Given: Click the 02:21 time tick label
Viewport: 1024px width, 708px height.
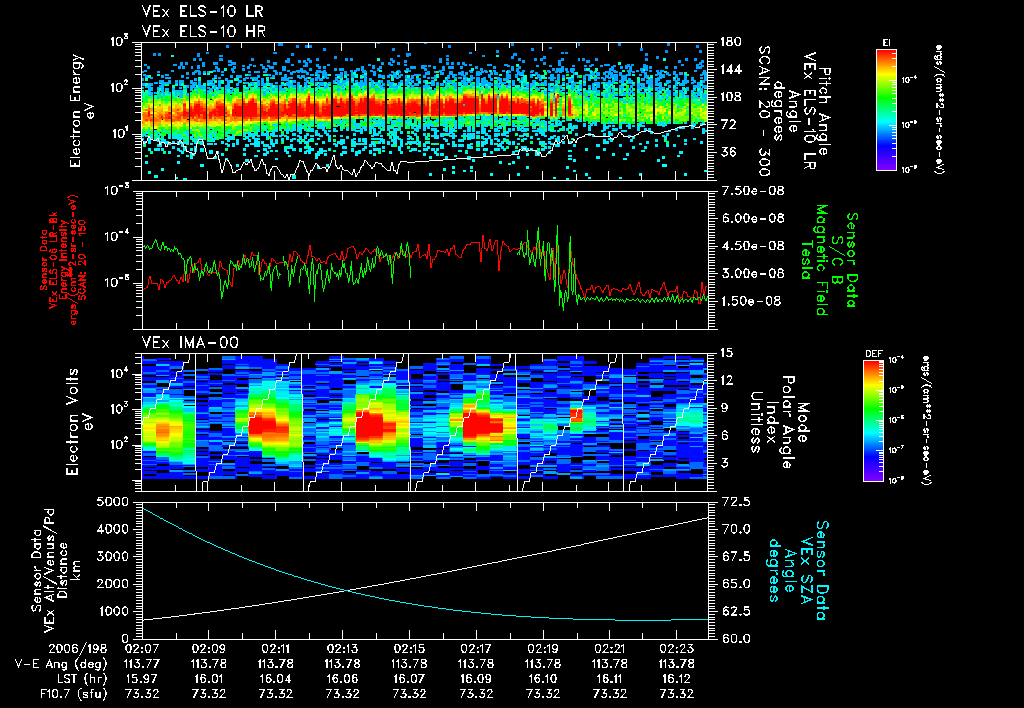Looking at the screenshot, I should coord(610,649).
